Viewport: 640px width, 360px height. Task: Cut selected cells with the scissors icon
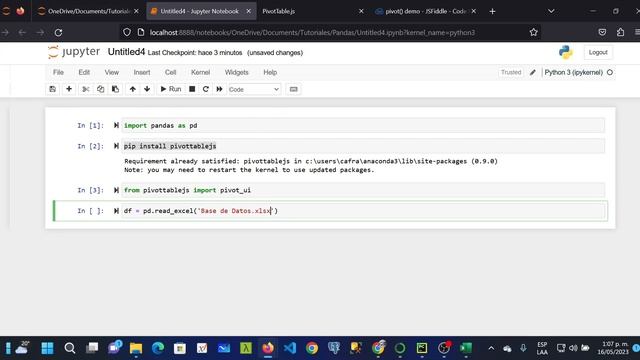point(86,89)
